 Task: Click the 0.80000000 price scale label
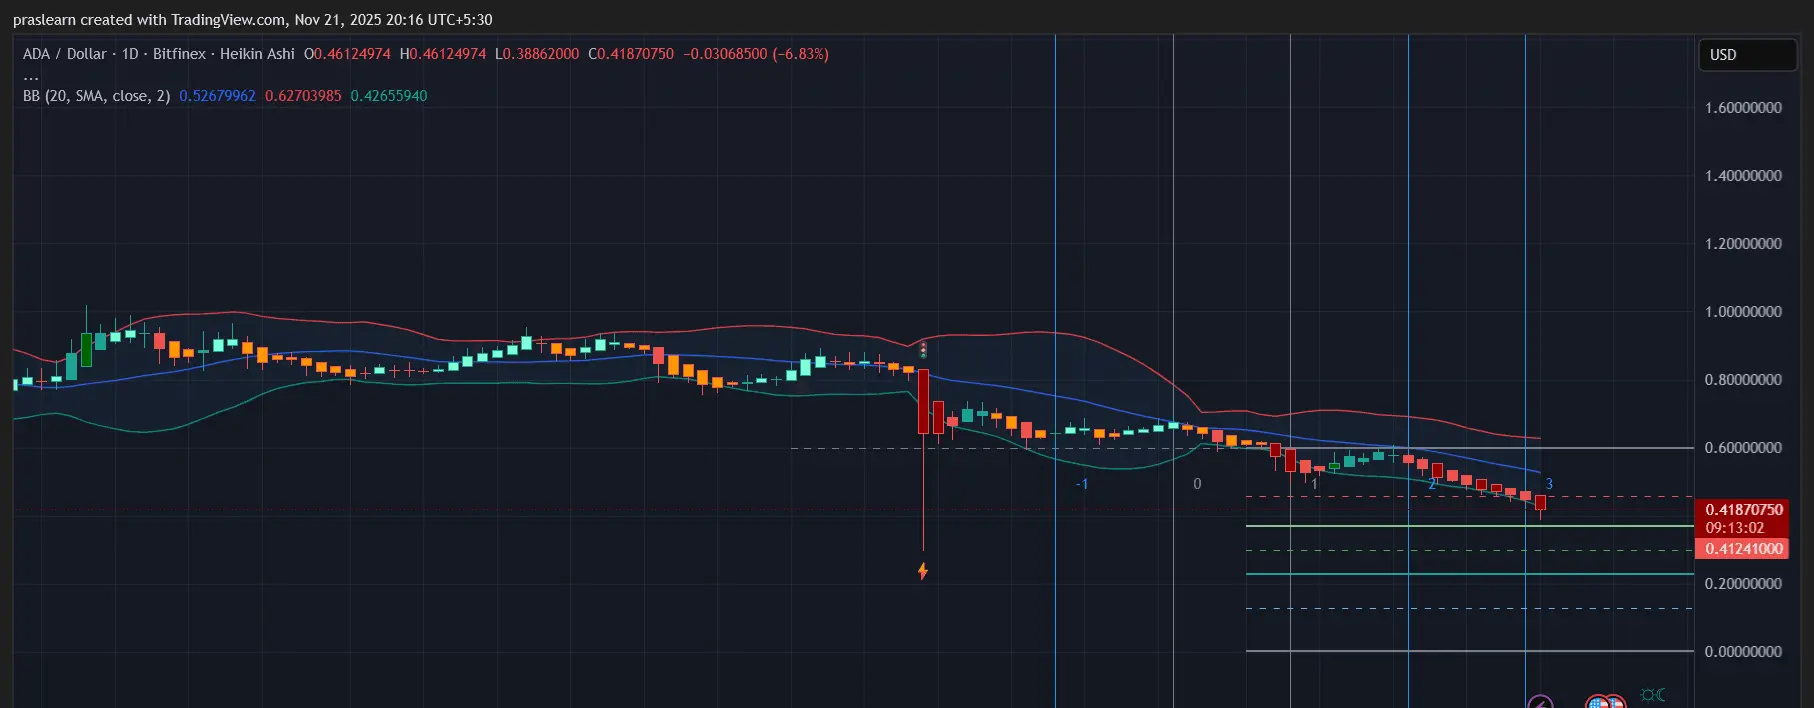click(1743, 380)
